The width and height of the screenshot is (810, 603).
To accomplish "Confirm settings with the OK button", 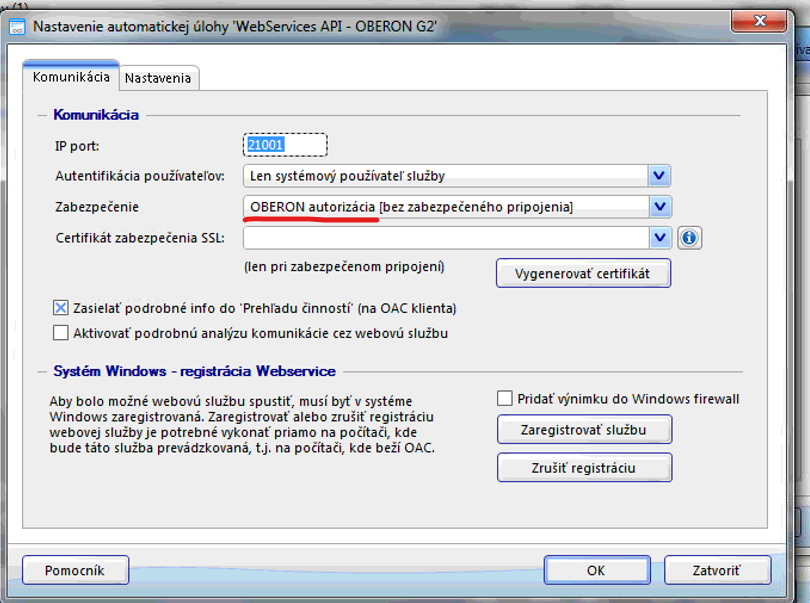I will [596, 570].
